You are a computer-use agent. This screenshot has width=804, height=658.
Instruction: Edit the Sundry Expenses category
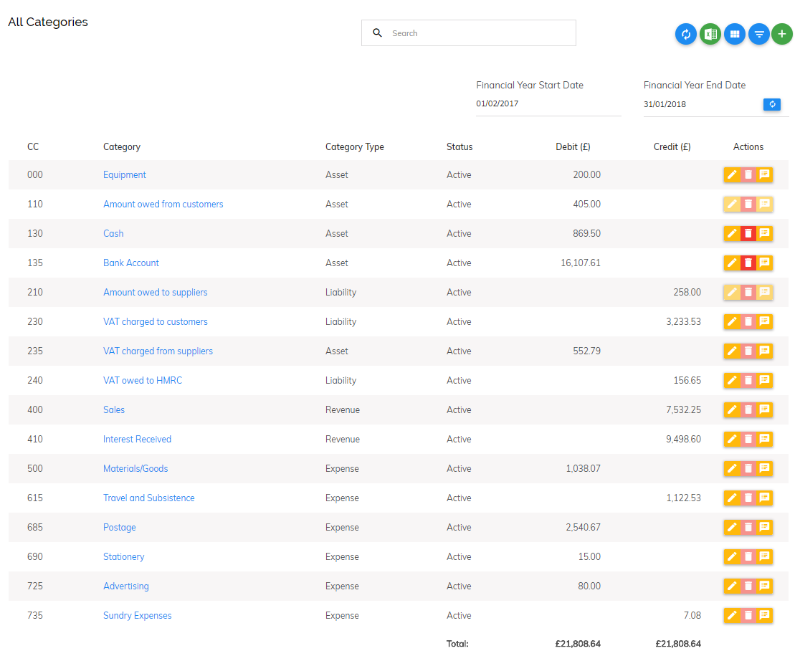click(732, 615)
